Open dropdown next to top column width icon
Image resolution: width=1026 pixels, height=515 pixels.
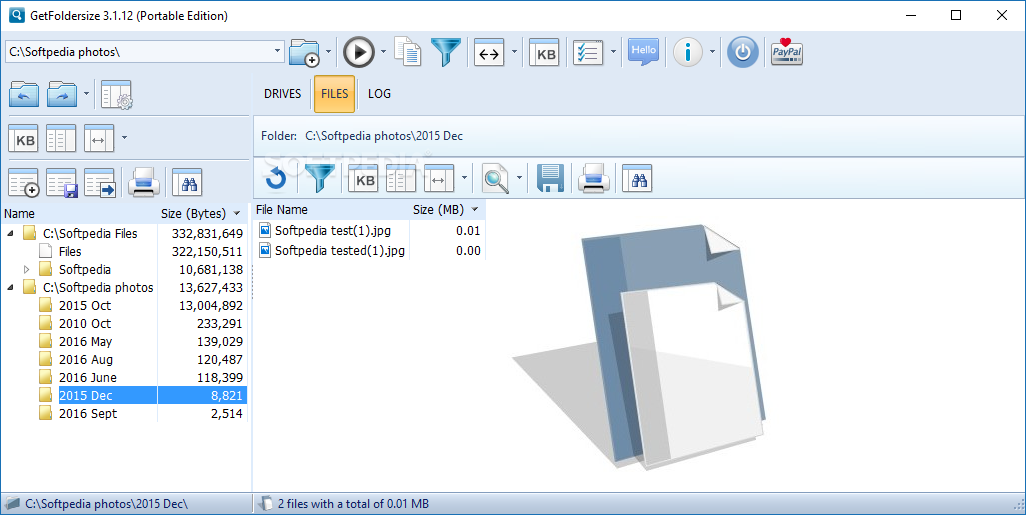(x=514, y=52)
